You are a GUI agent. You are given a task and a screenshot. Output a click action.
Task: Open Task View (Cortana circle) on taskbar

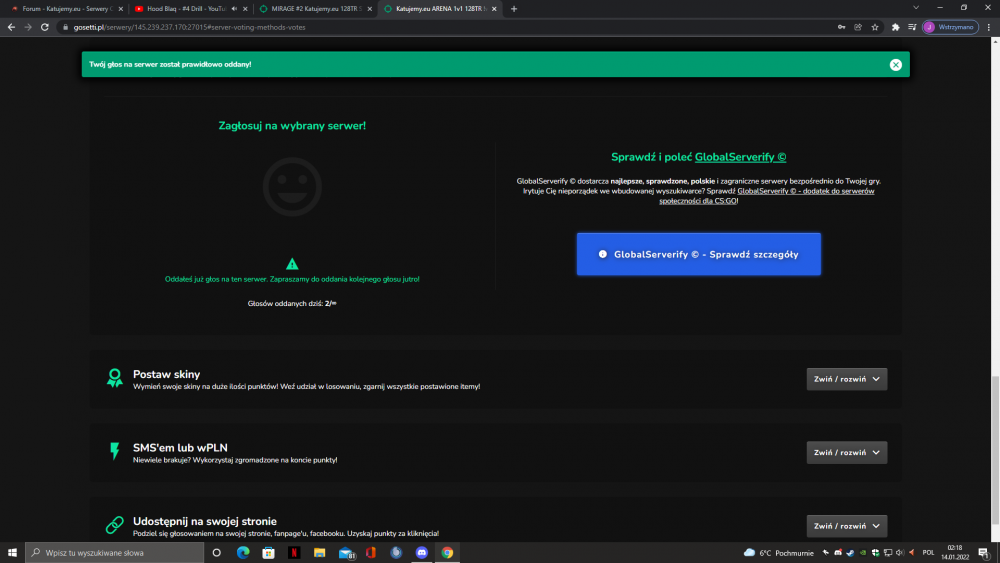217,552
